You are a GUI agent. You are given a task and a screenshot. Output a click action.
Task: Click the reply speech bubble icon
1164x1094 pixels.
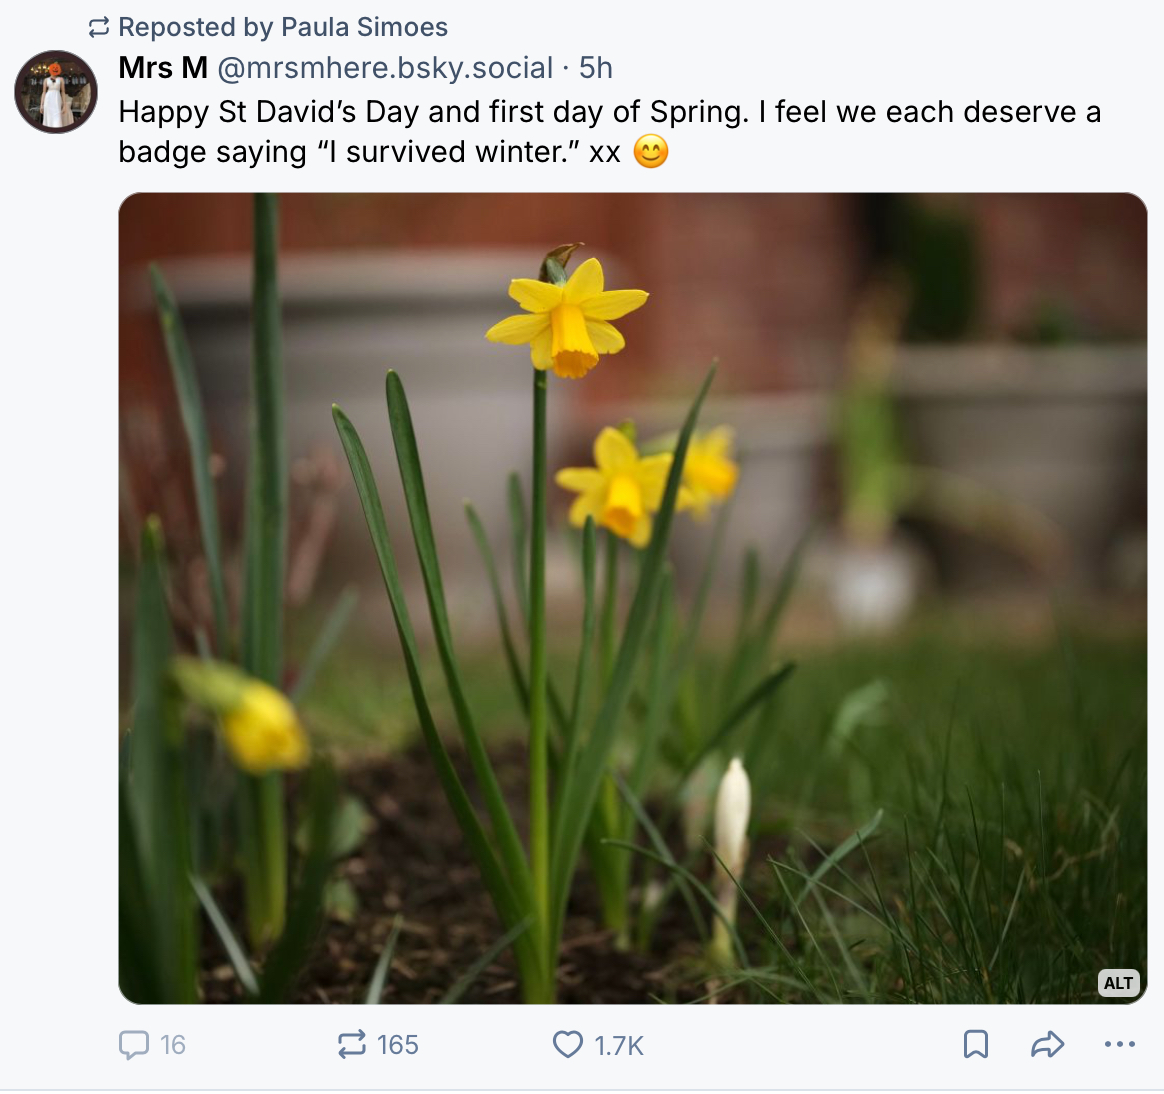pyautogui.click(x=133, y=1045)
